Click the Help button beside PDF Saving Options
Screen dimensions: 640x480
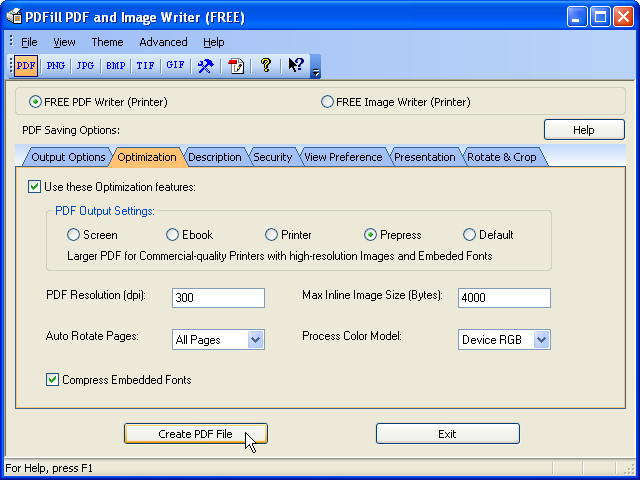coord(584,130)
